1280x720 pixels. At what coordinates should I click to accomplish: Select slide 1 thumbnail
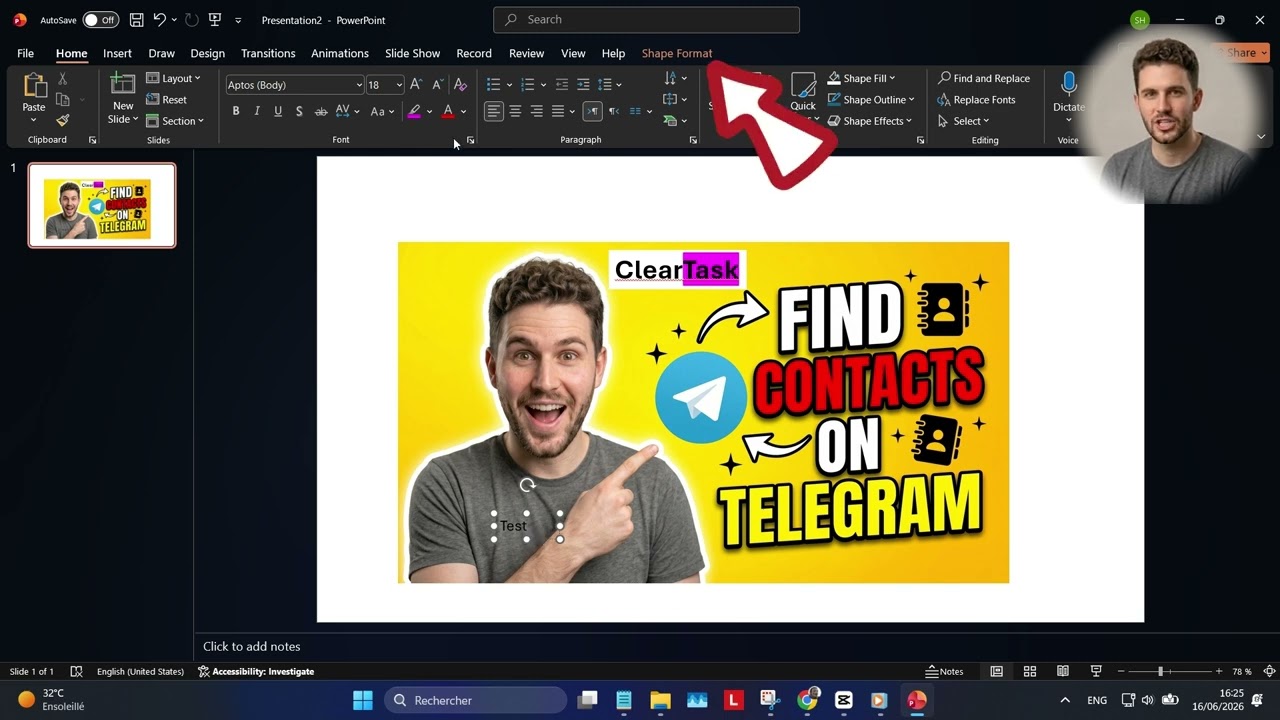[x=102, y=205]
